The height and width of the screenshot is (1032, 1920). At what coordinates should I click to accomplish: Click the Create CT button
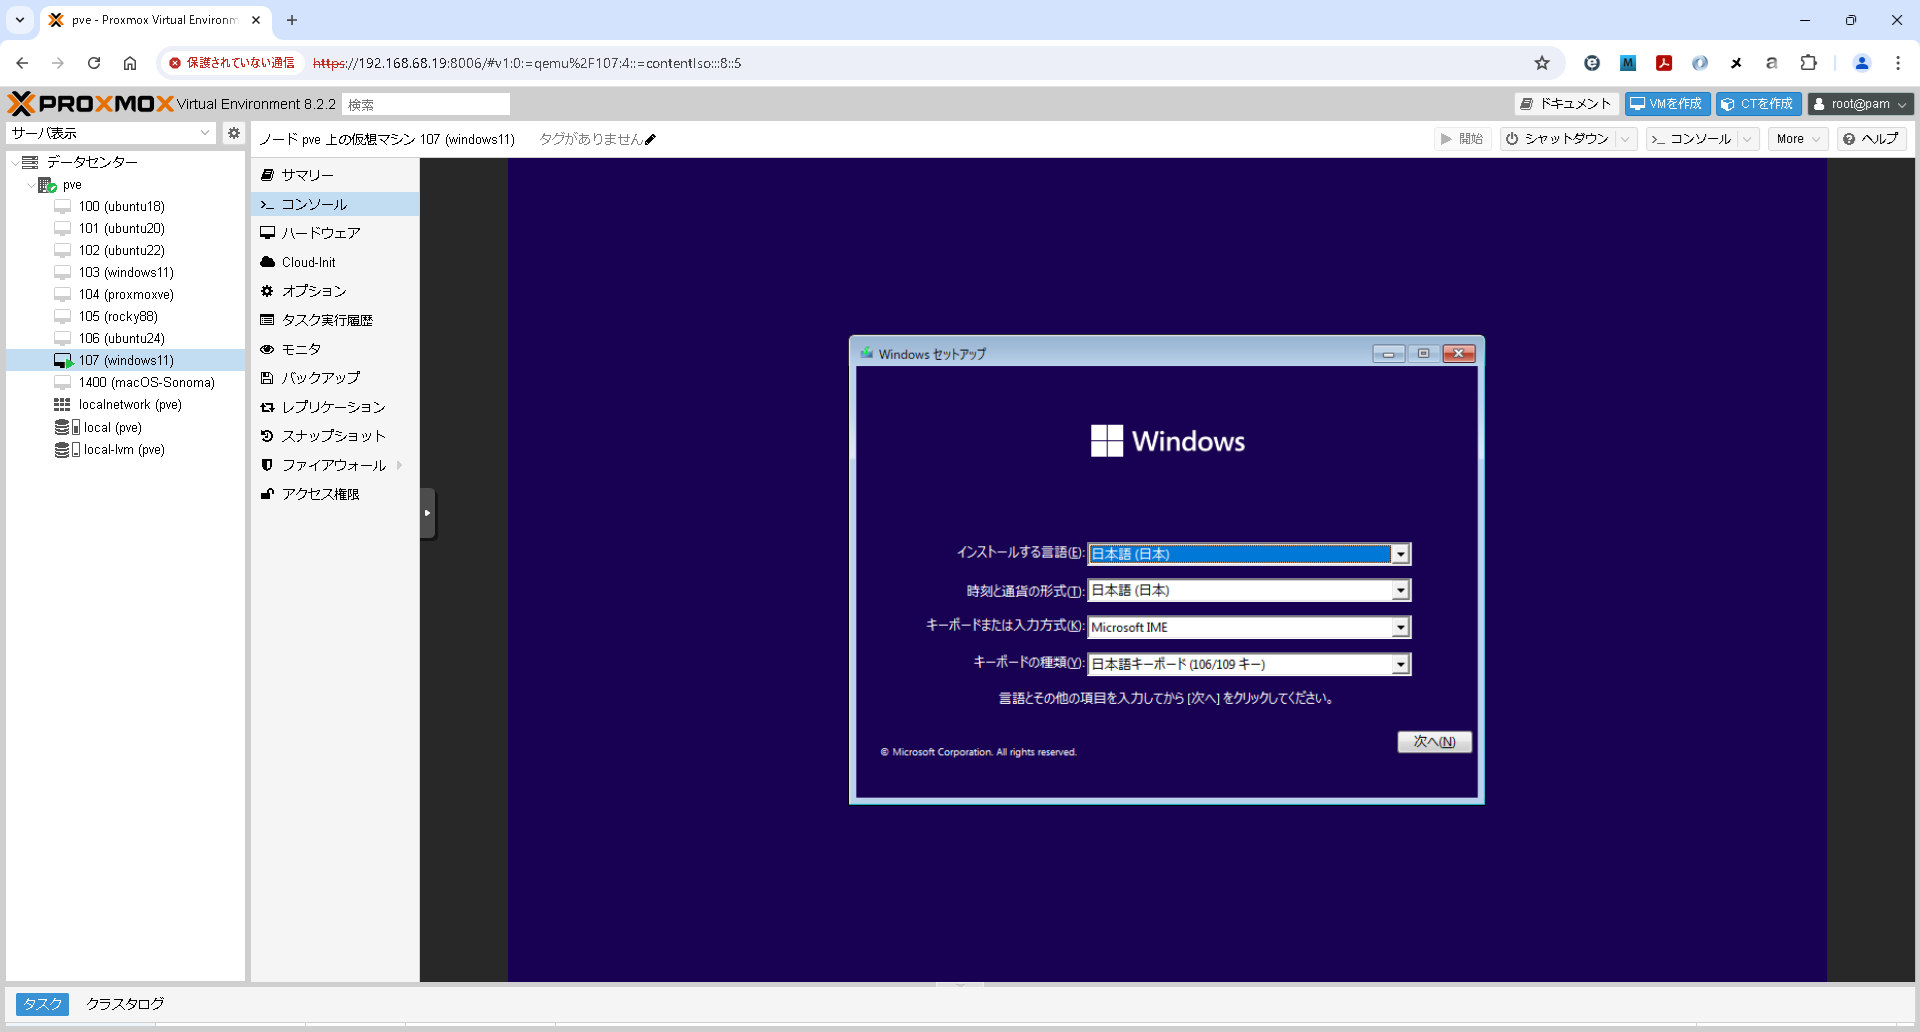tap(1758, 104)
